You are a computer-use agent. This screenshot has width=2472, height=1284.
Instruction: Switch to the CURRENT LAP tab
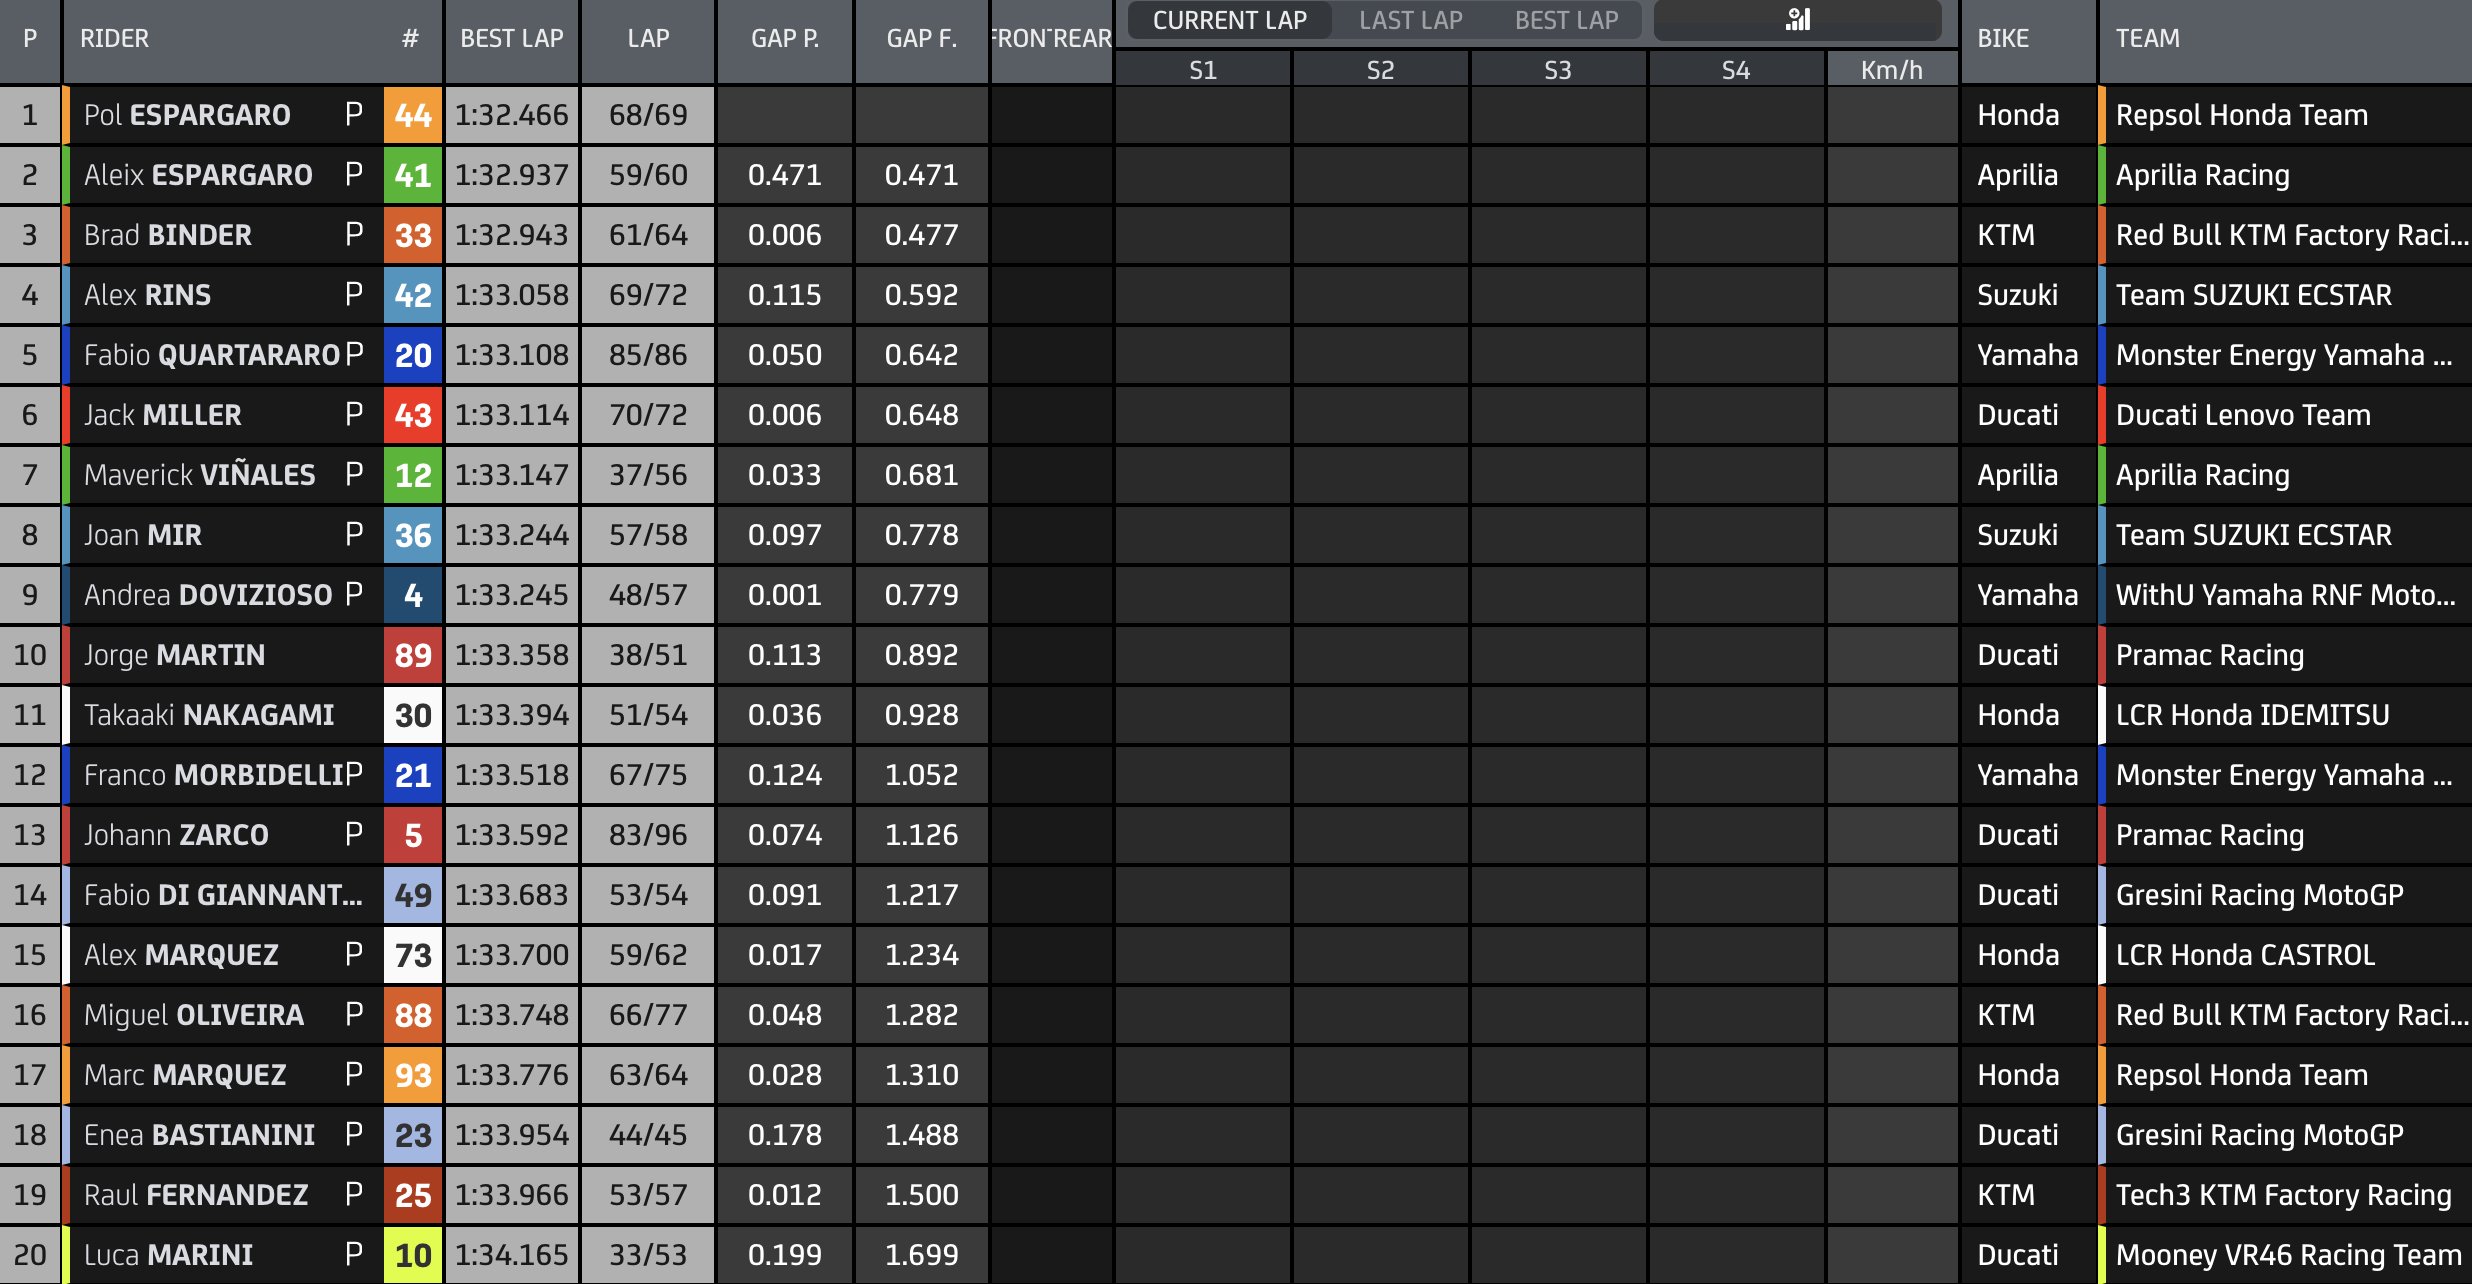coord(1229,20)
